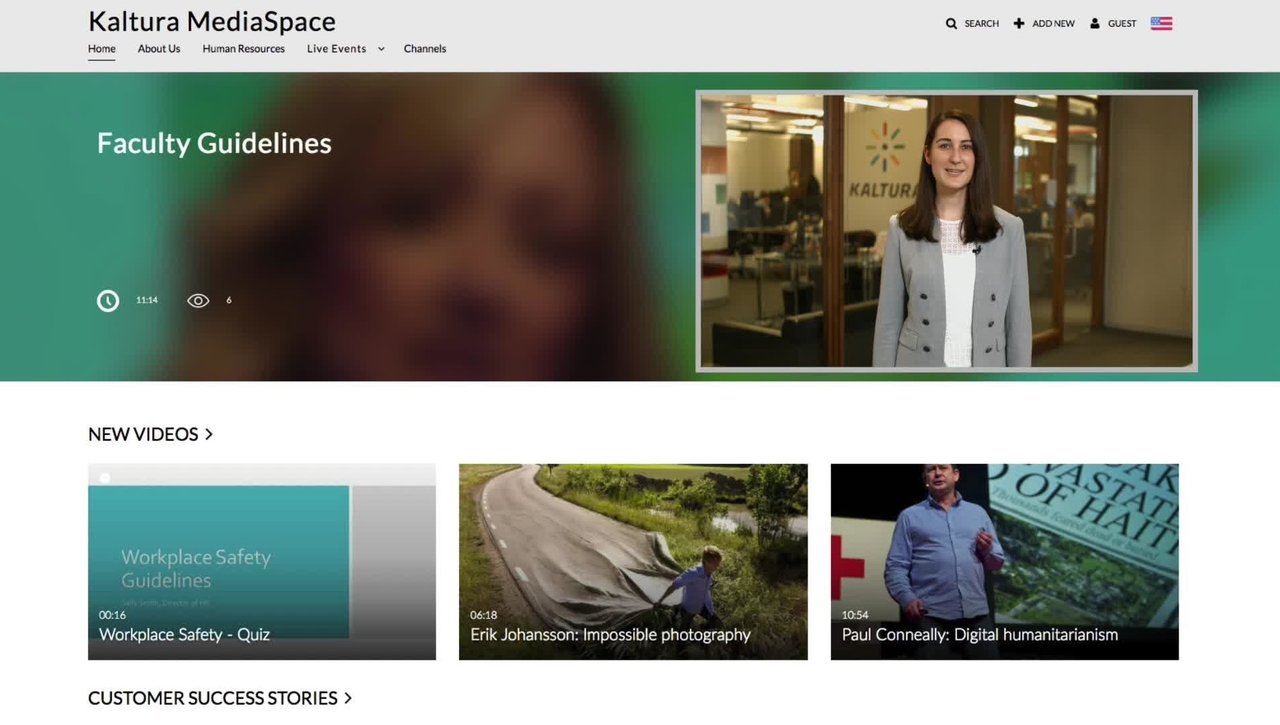Click the 11:14 duration text
The image size is (1280, 725).
[147, 300]
